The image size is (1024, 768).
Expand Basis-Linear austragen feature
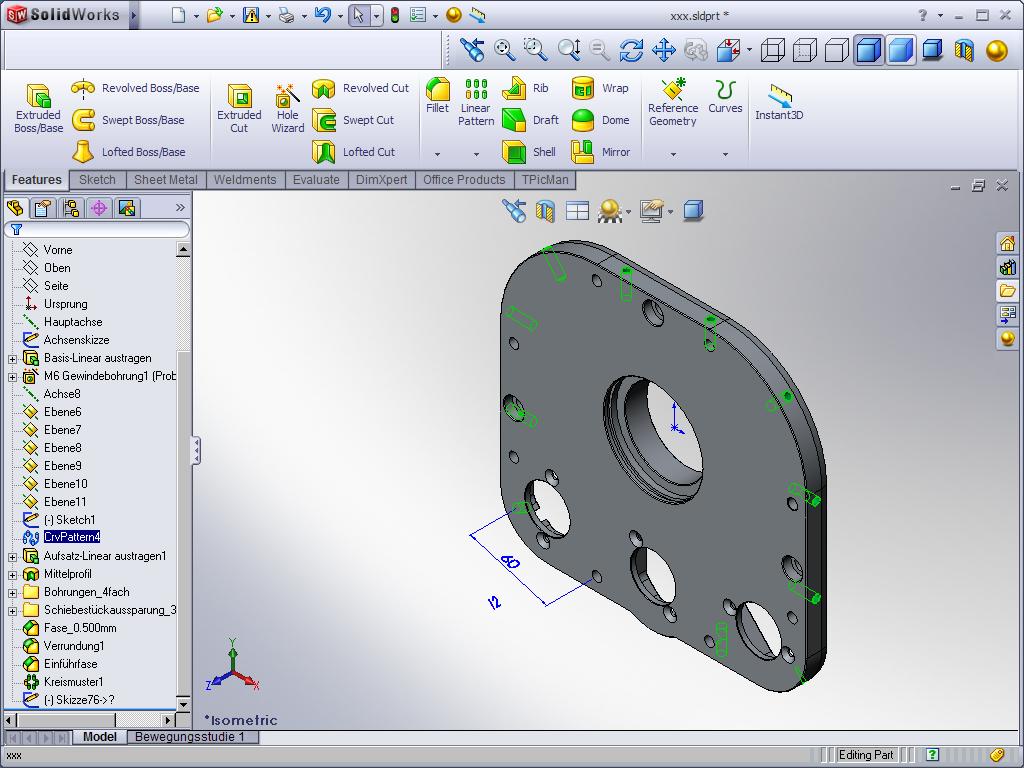pyautogui.click(x=12, y=359)
